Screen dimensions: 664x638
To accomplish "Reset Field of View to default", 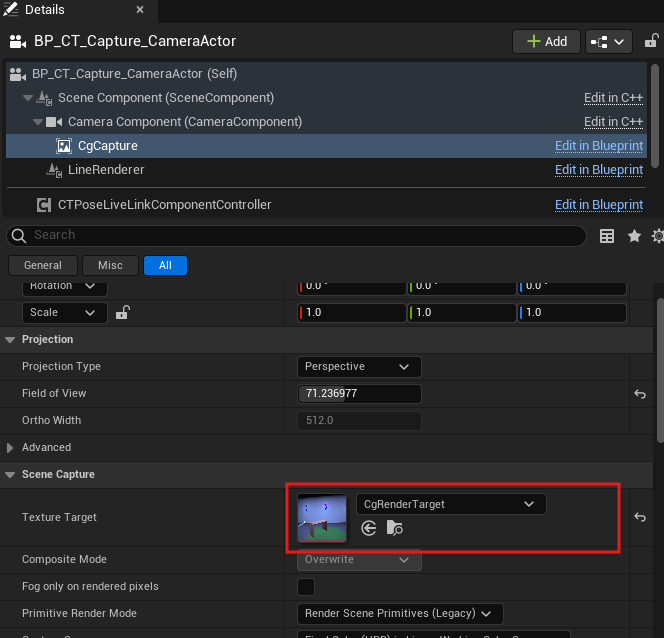I will point(640,394).
